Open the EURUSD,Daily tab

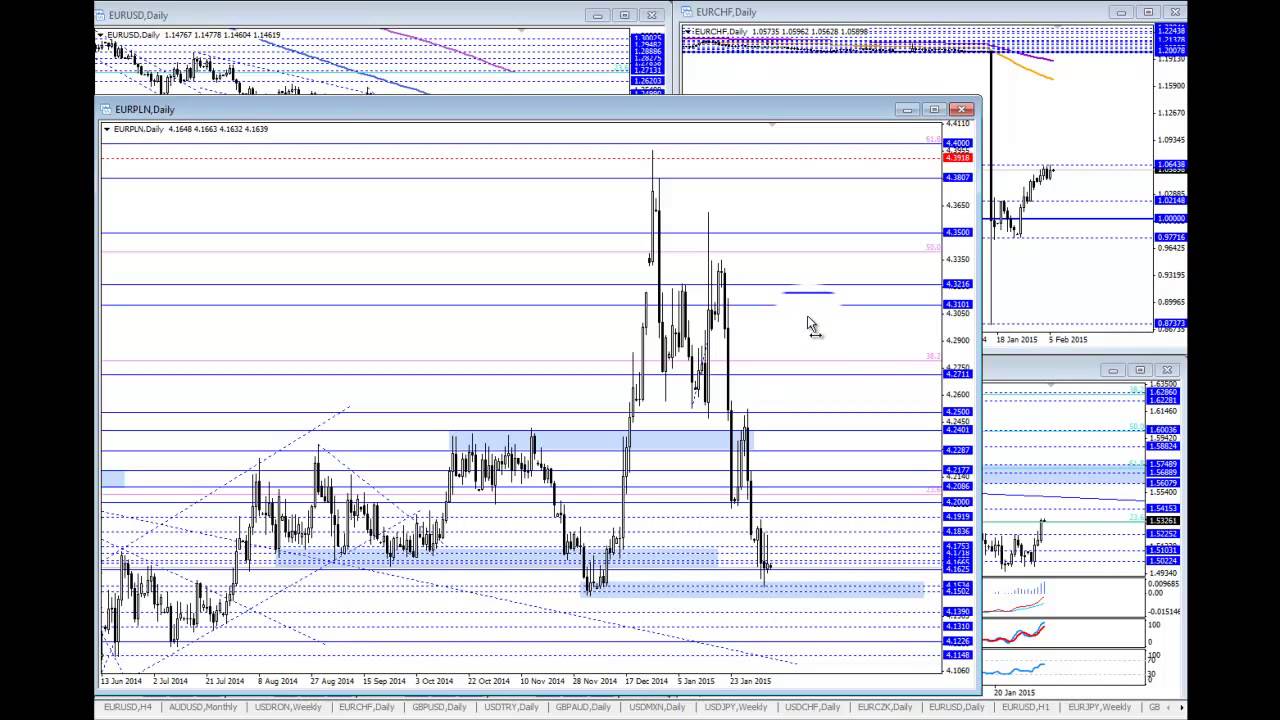pos(956,707)
